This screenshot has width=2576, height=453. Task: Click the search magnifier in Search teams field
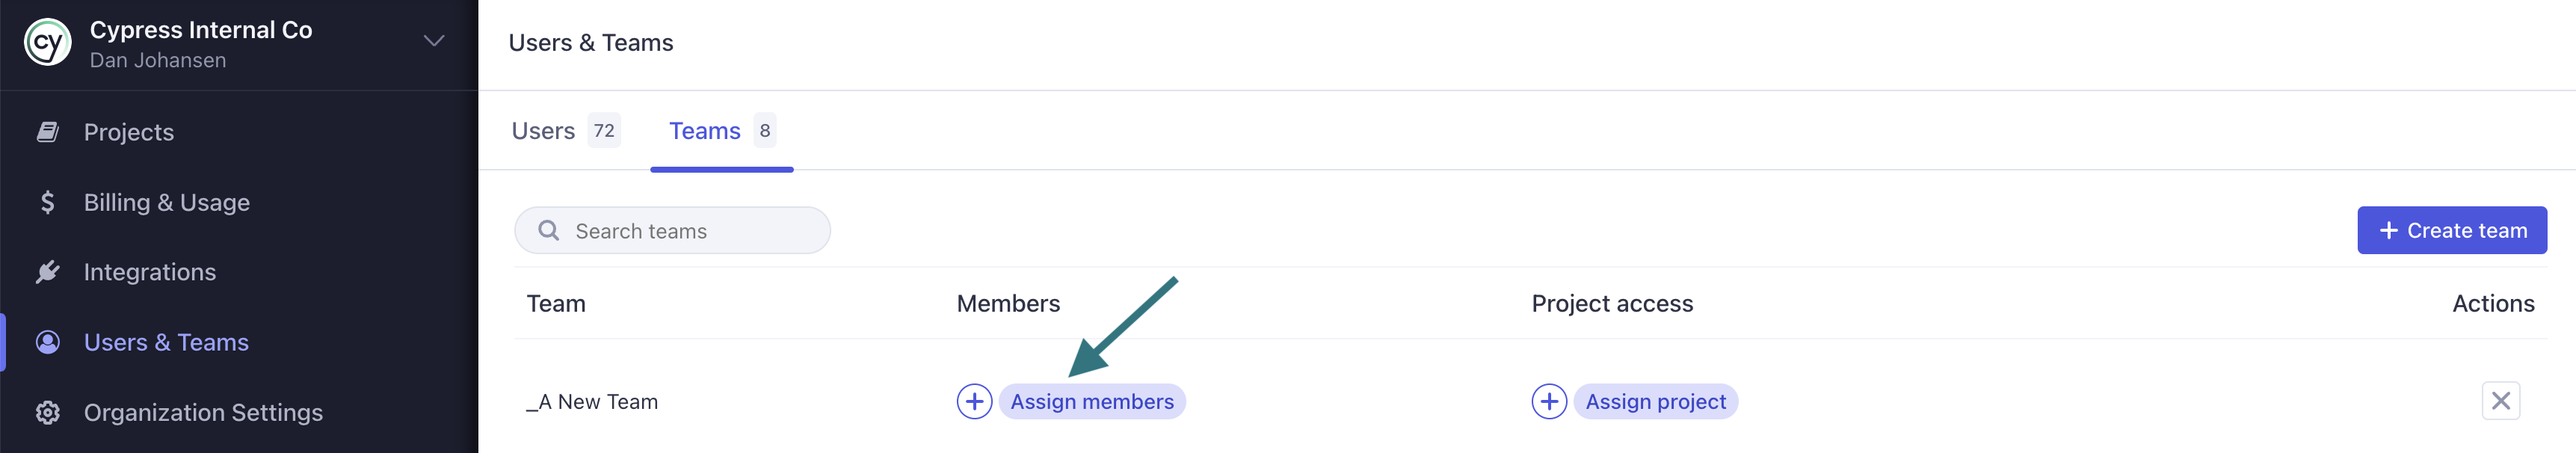coord(548,230)
